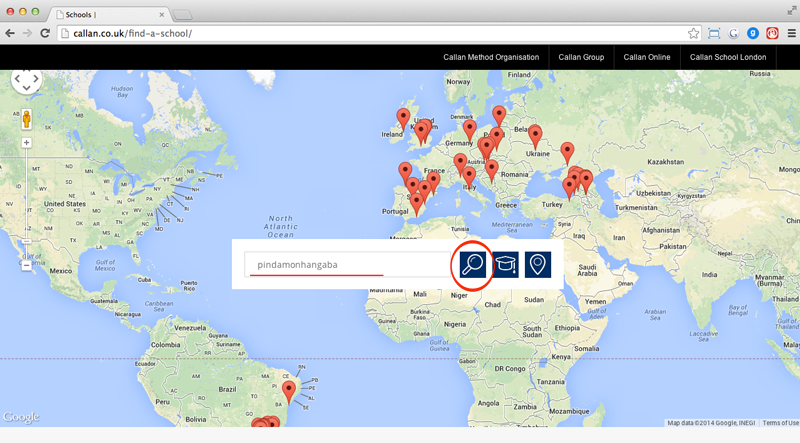
Task: Click the map marker in northern Germany
Action: click(469, 132)
